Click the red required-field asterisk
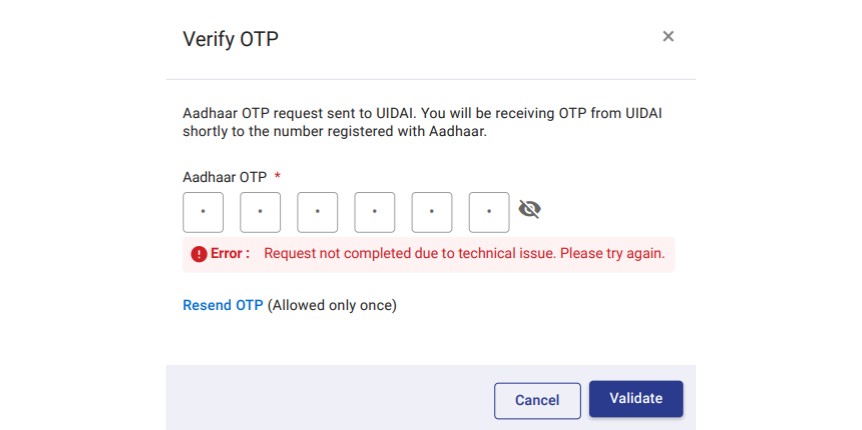 click(277, 176)
